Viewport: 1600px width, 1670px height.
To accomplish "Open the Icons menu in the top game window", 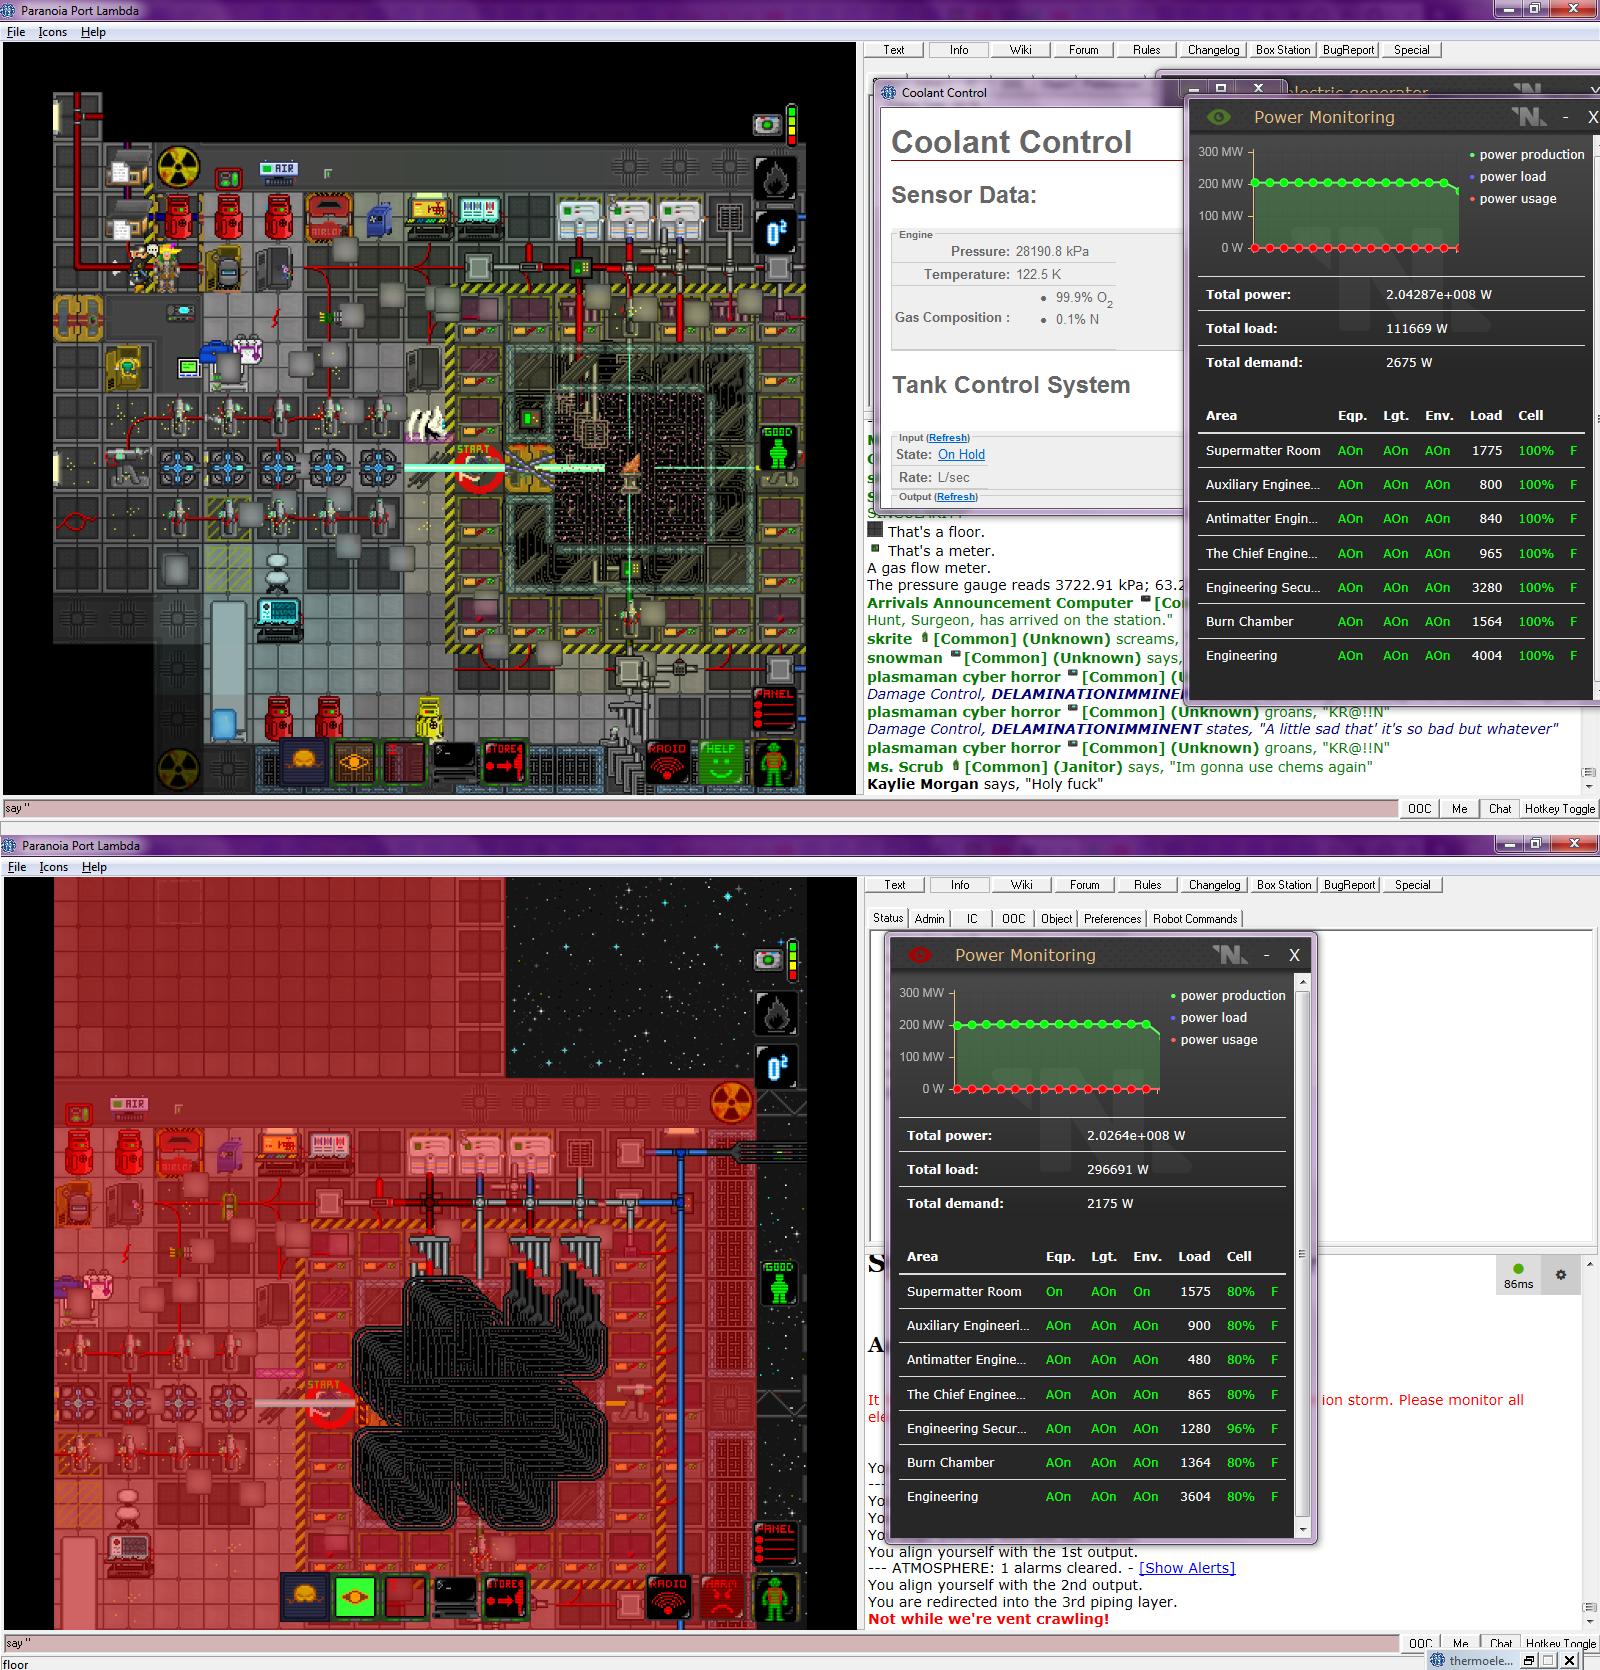I will pos(53,32).
